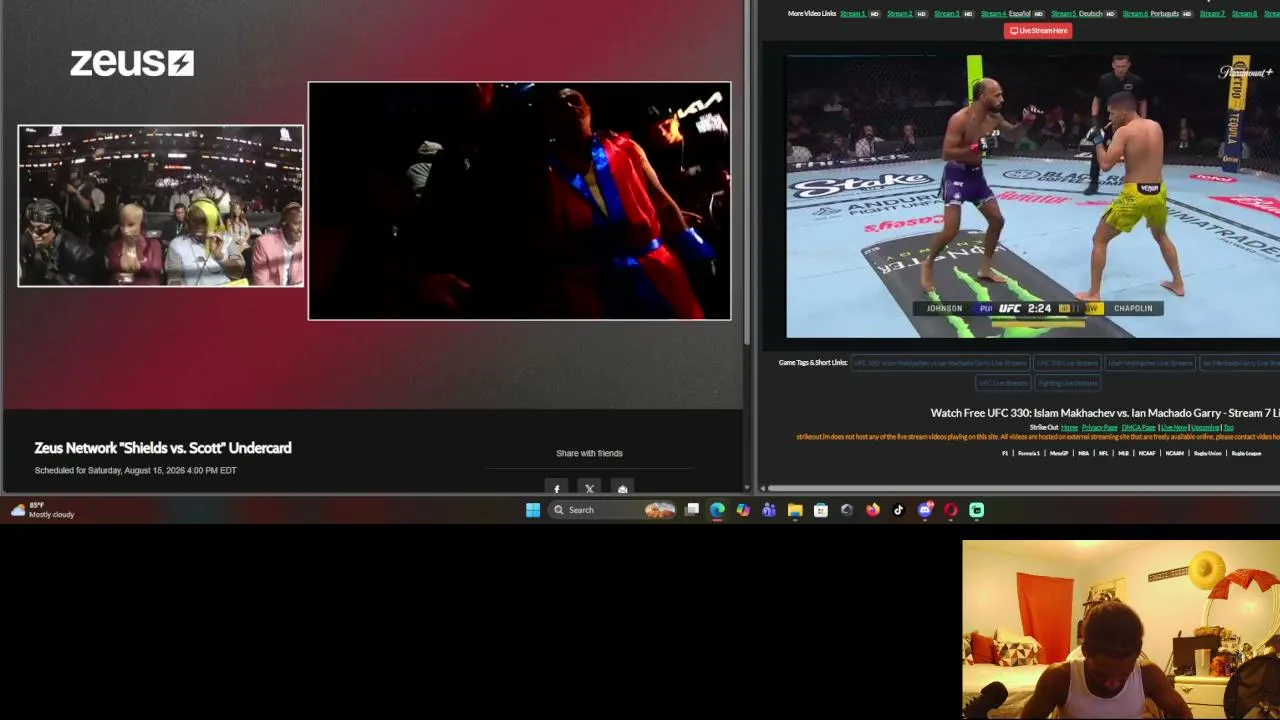1280x720 pixels.
Task: Click the Zeus commentators camera video
Action: click(160, 206)
